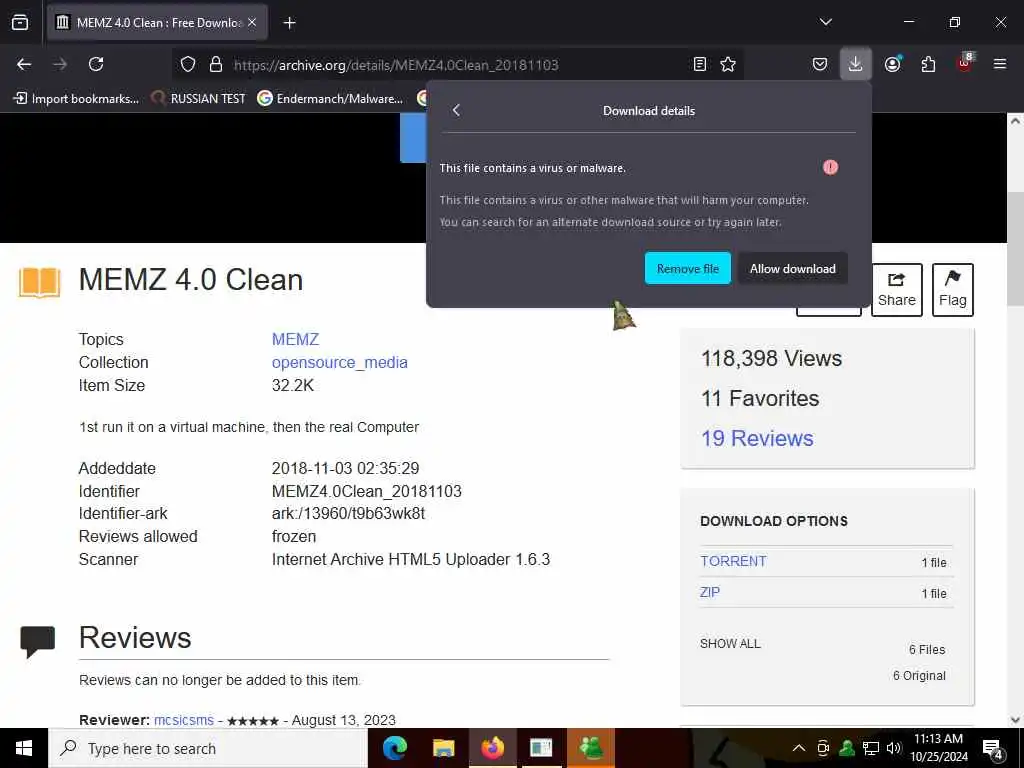Image resolution: width=1024 pixels, height=768 pixels.
Task: Open the Firefox View icon left of the tab
Action: pyautogui.click(x=20, y=22)
